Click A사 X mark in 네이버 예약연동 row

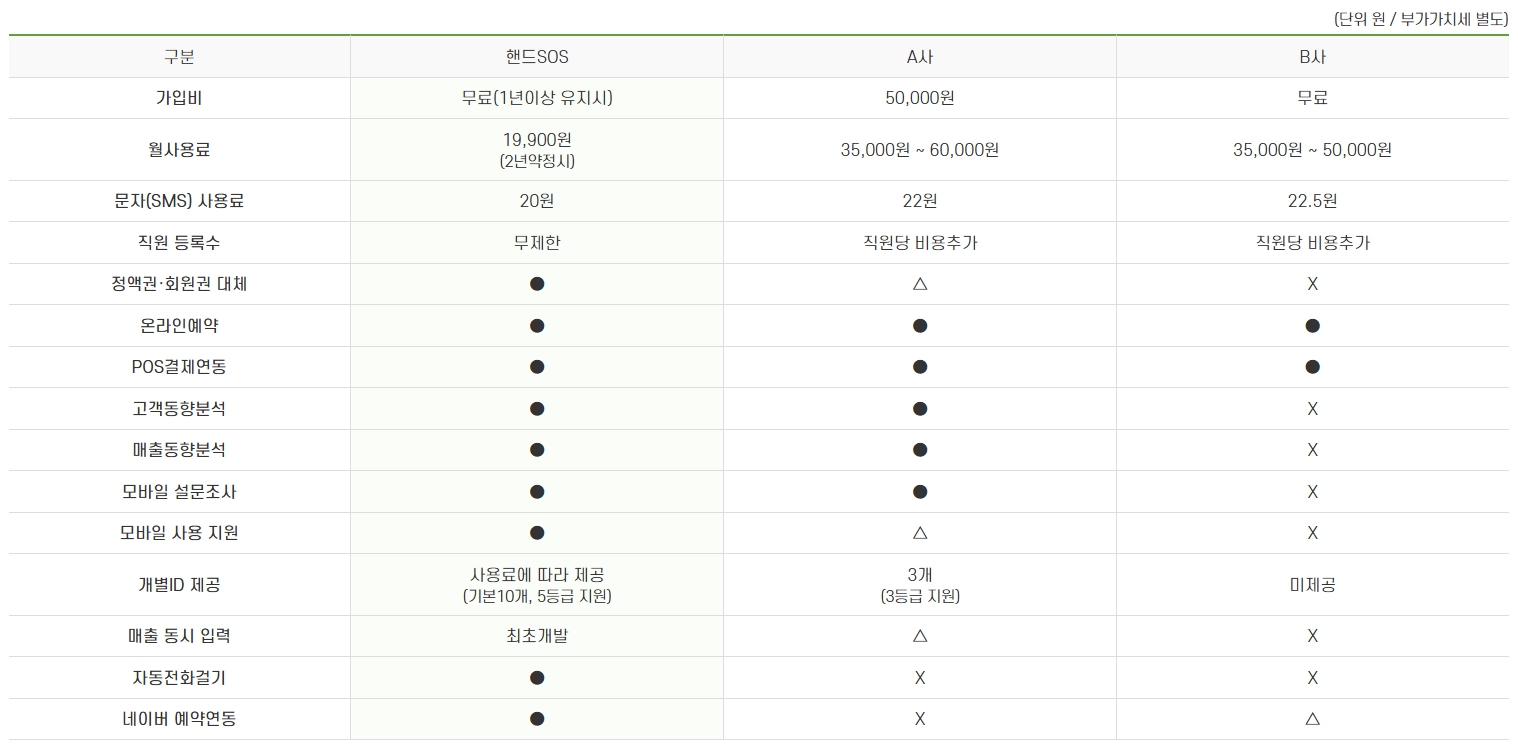point(920,719)
